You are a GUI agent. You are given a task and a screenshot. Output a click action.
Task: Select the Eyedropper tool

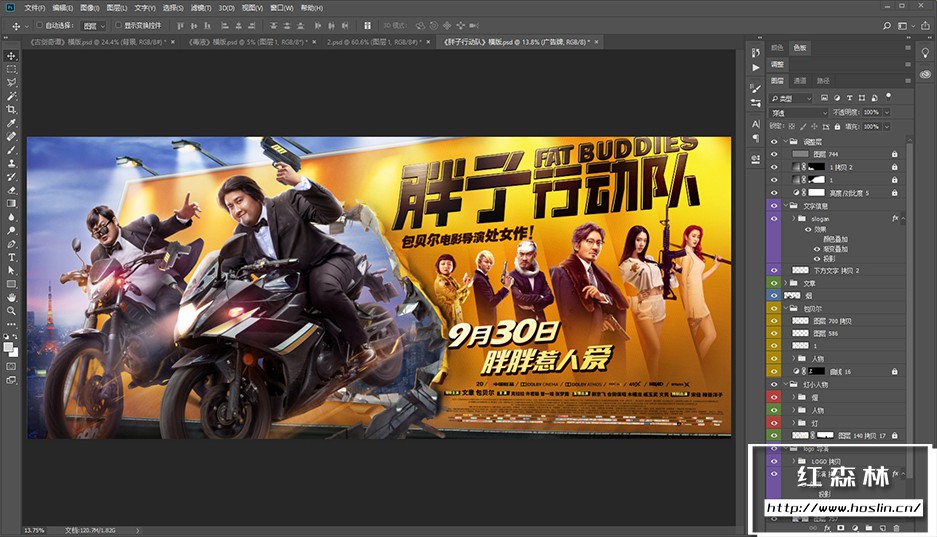click(x=11, y=123)
